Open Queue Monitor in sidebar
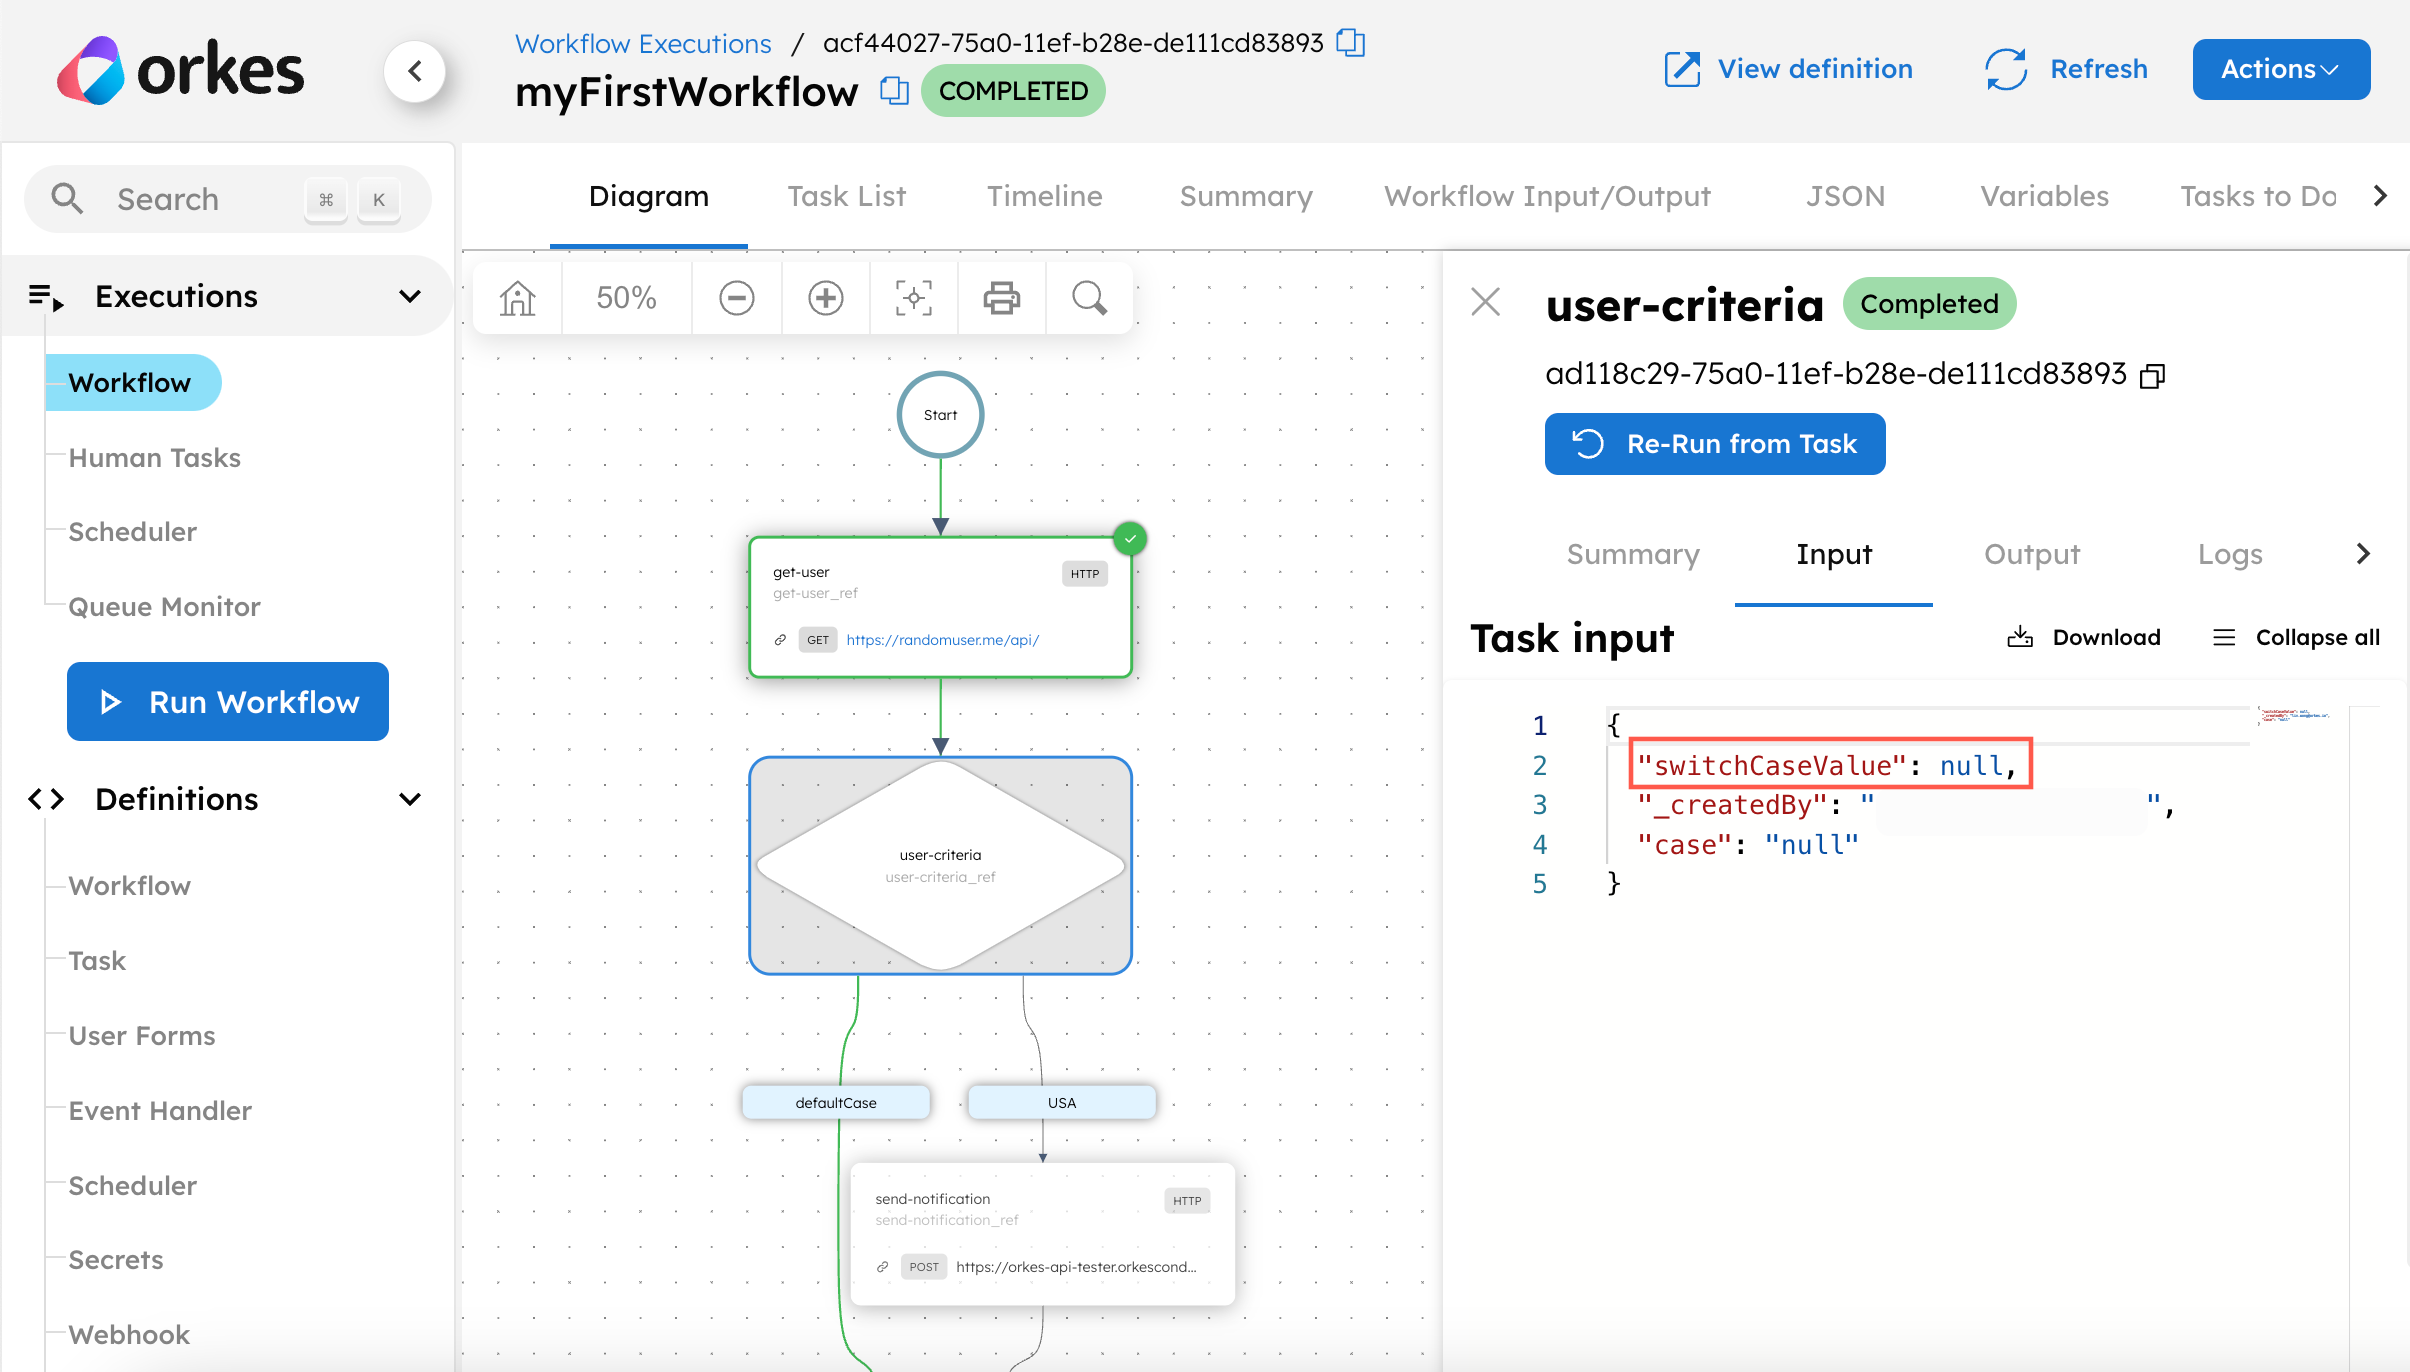This screenshot has height=1372, width=2410. (164, 607)
